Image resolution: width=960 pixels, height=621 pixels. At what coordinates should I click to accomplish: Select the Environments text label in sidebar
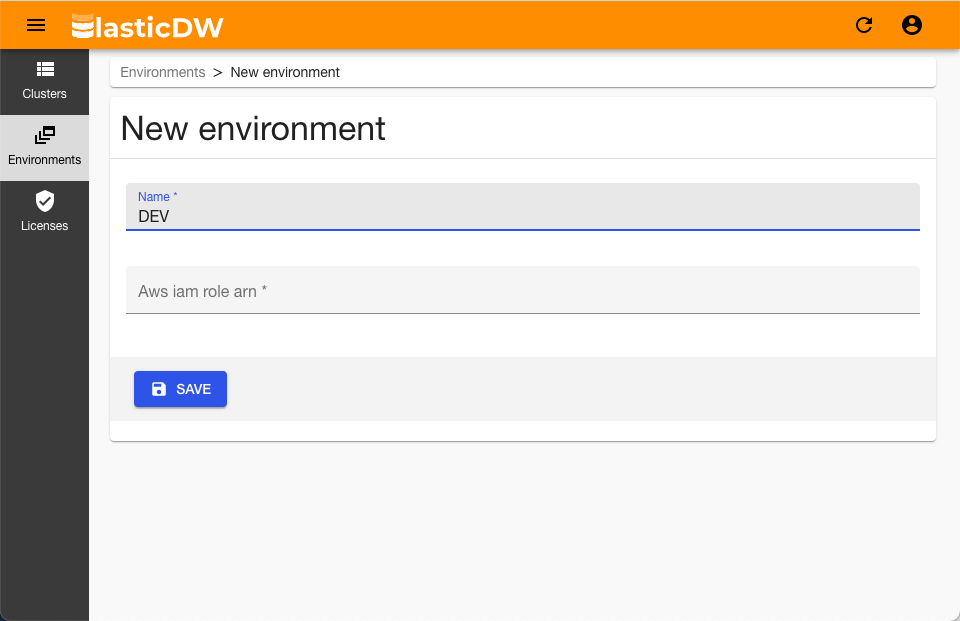pos(45,160)
